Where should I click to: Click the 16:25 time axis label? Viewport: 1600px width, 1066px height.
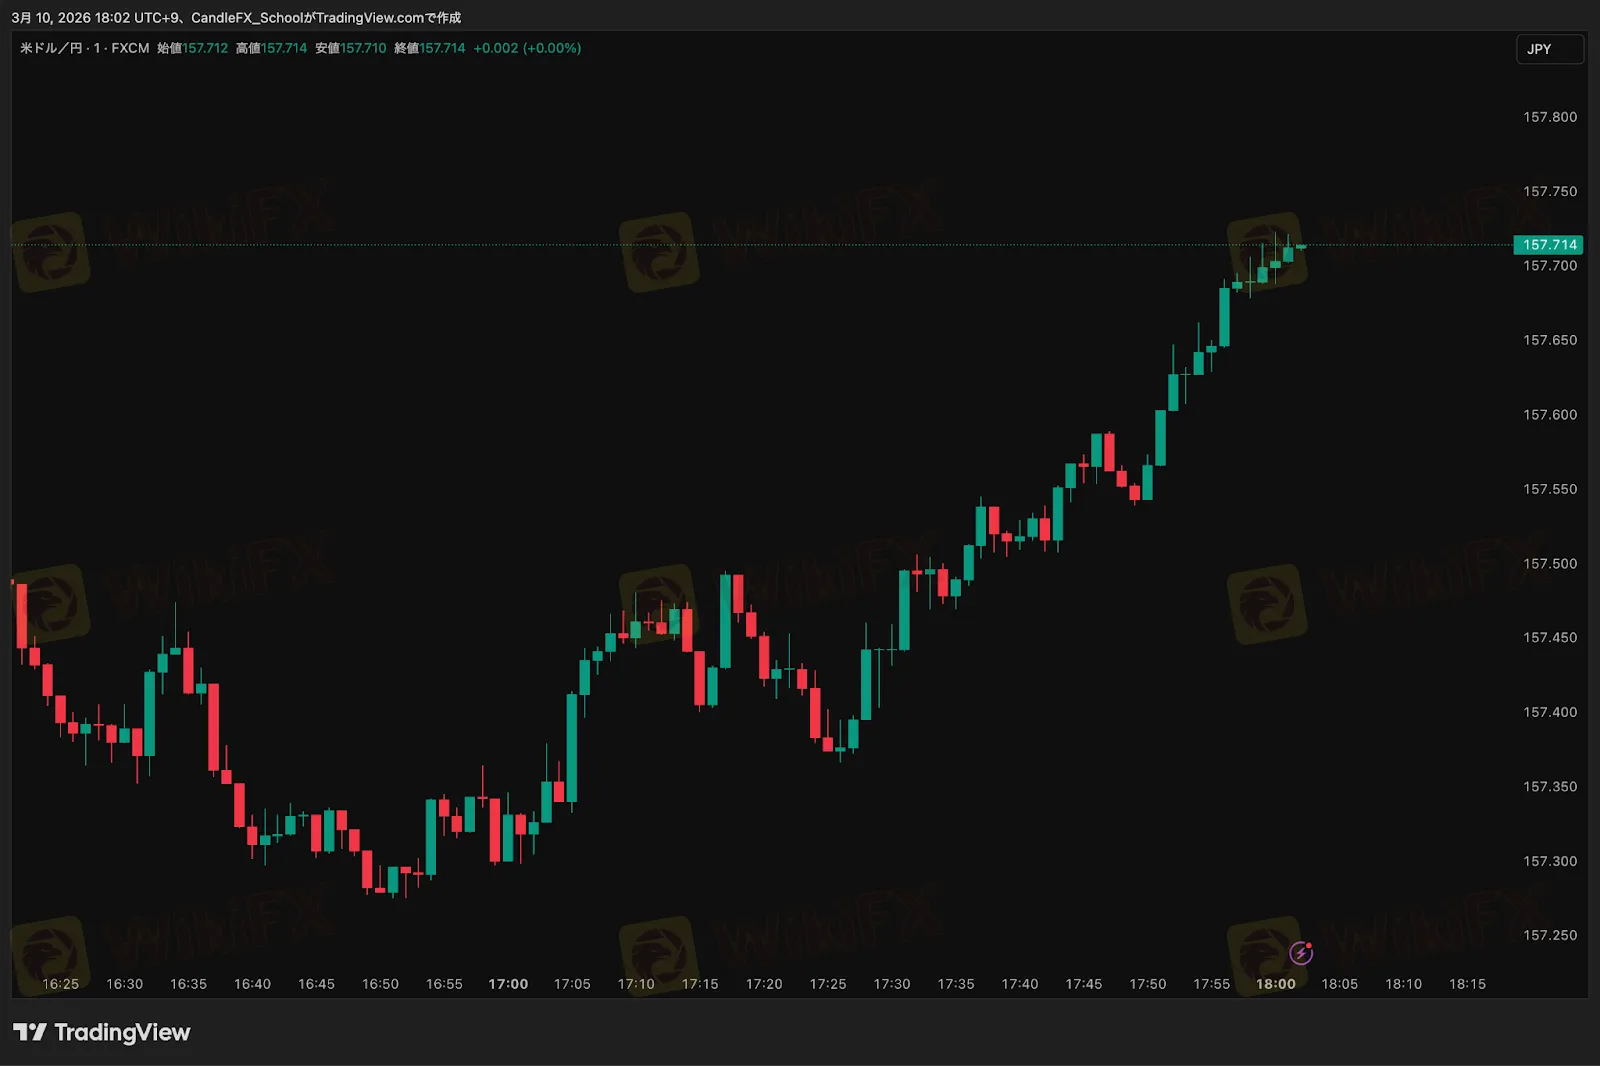click(60, 984)
